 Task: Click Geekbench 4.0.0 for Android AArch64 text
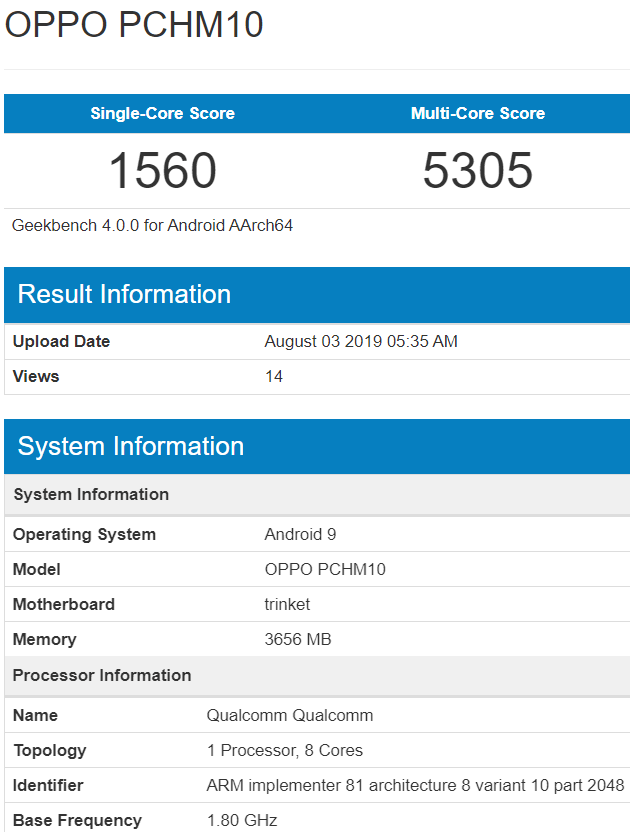pos(152,226)
